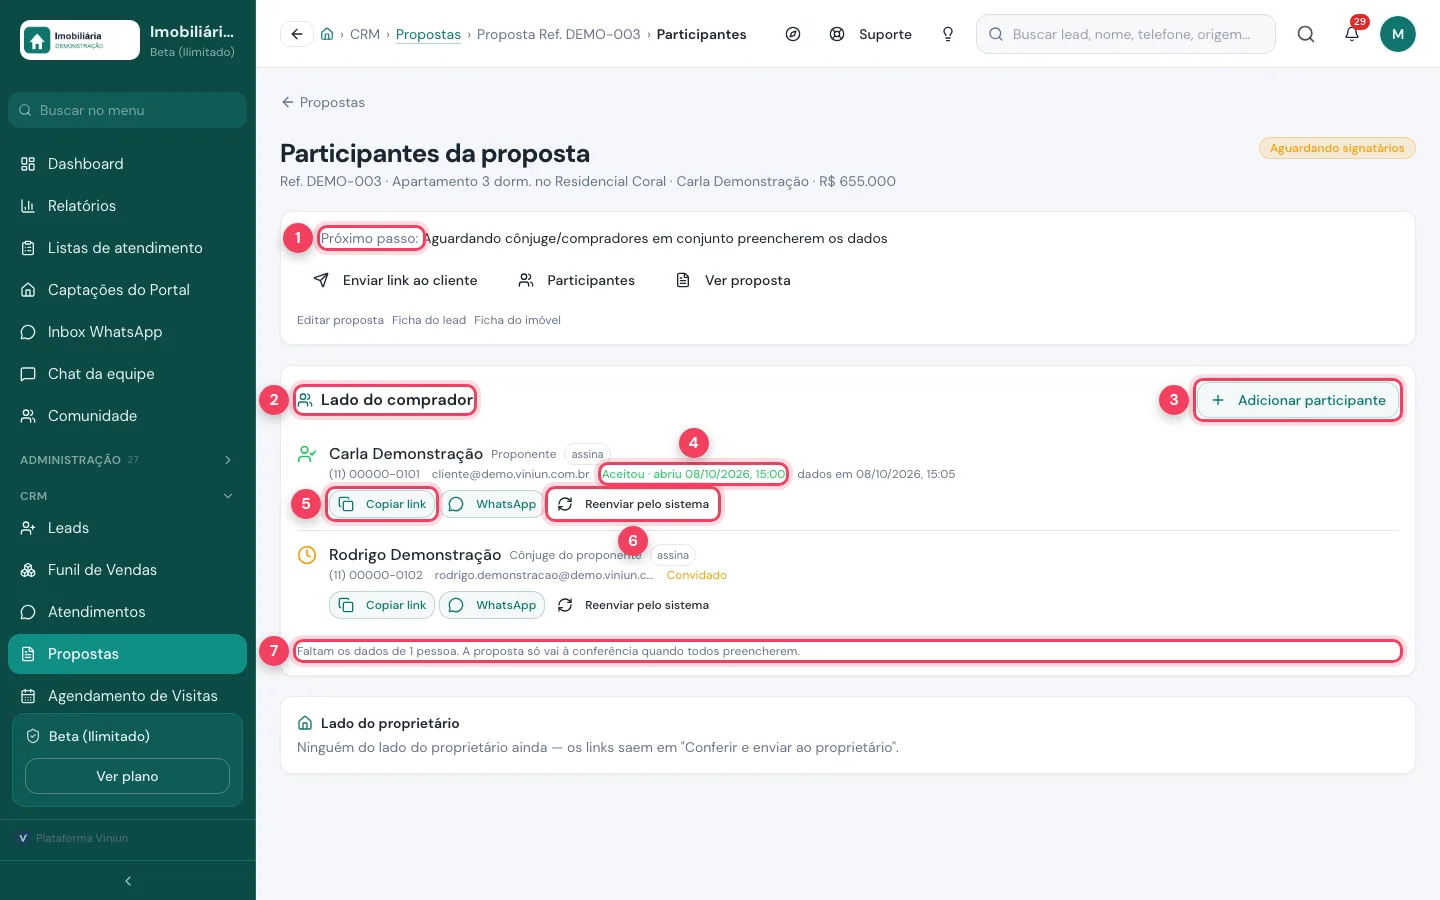
Task: Expand the ADMINISTRAÇÃO section
Action: (x=127, y=460)
